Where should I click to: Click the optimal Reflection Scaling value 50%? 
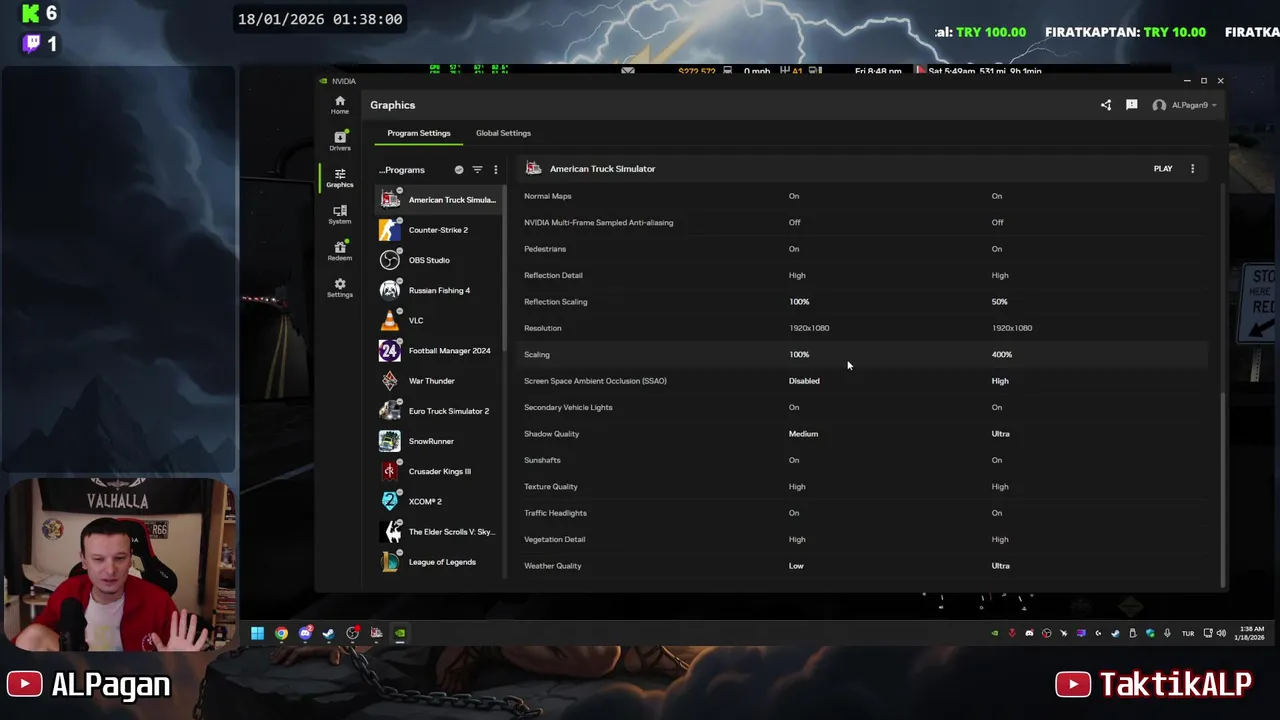pos(1000,301)
